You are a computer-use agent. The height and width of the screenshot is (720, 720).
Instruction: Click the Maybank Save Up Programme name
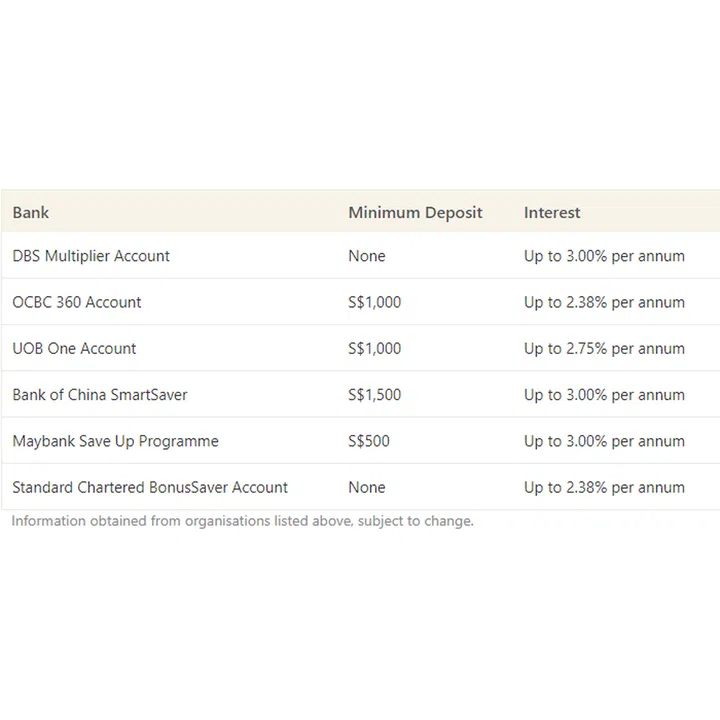pyautogui.click(x=115, y=441)
